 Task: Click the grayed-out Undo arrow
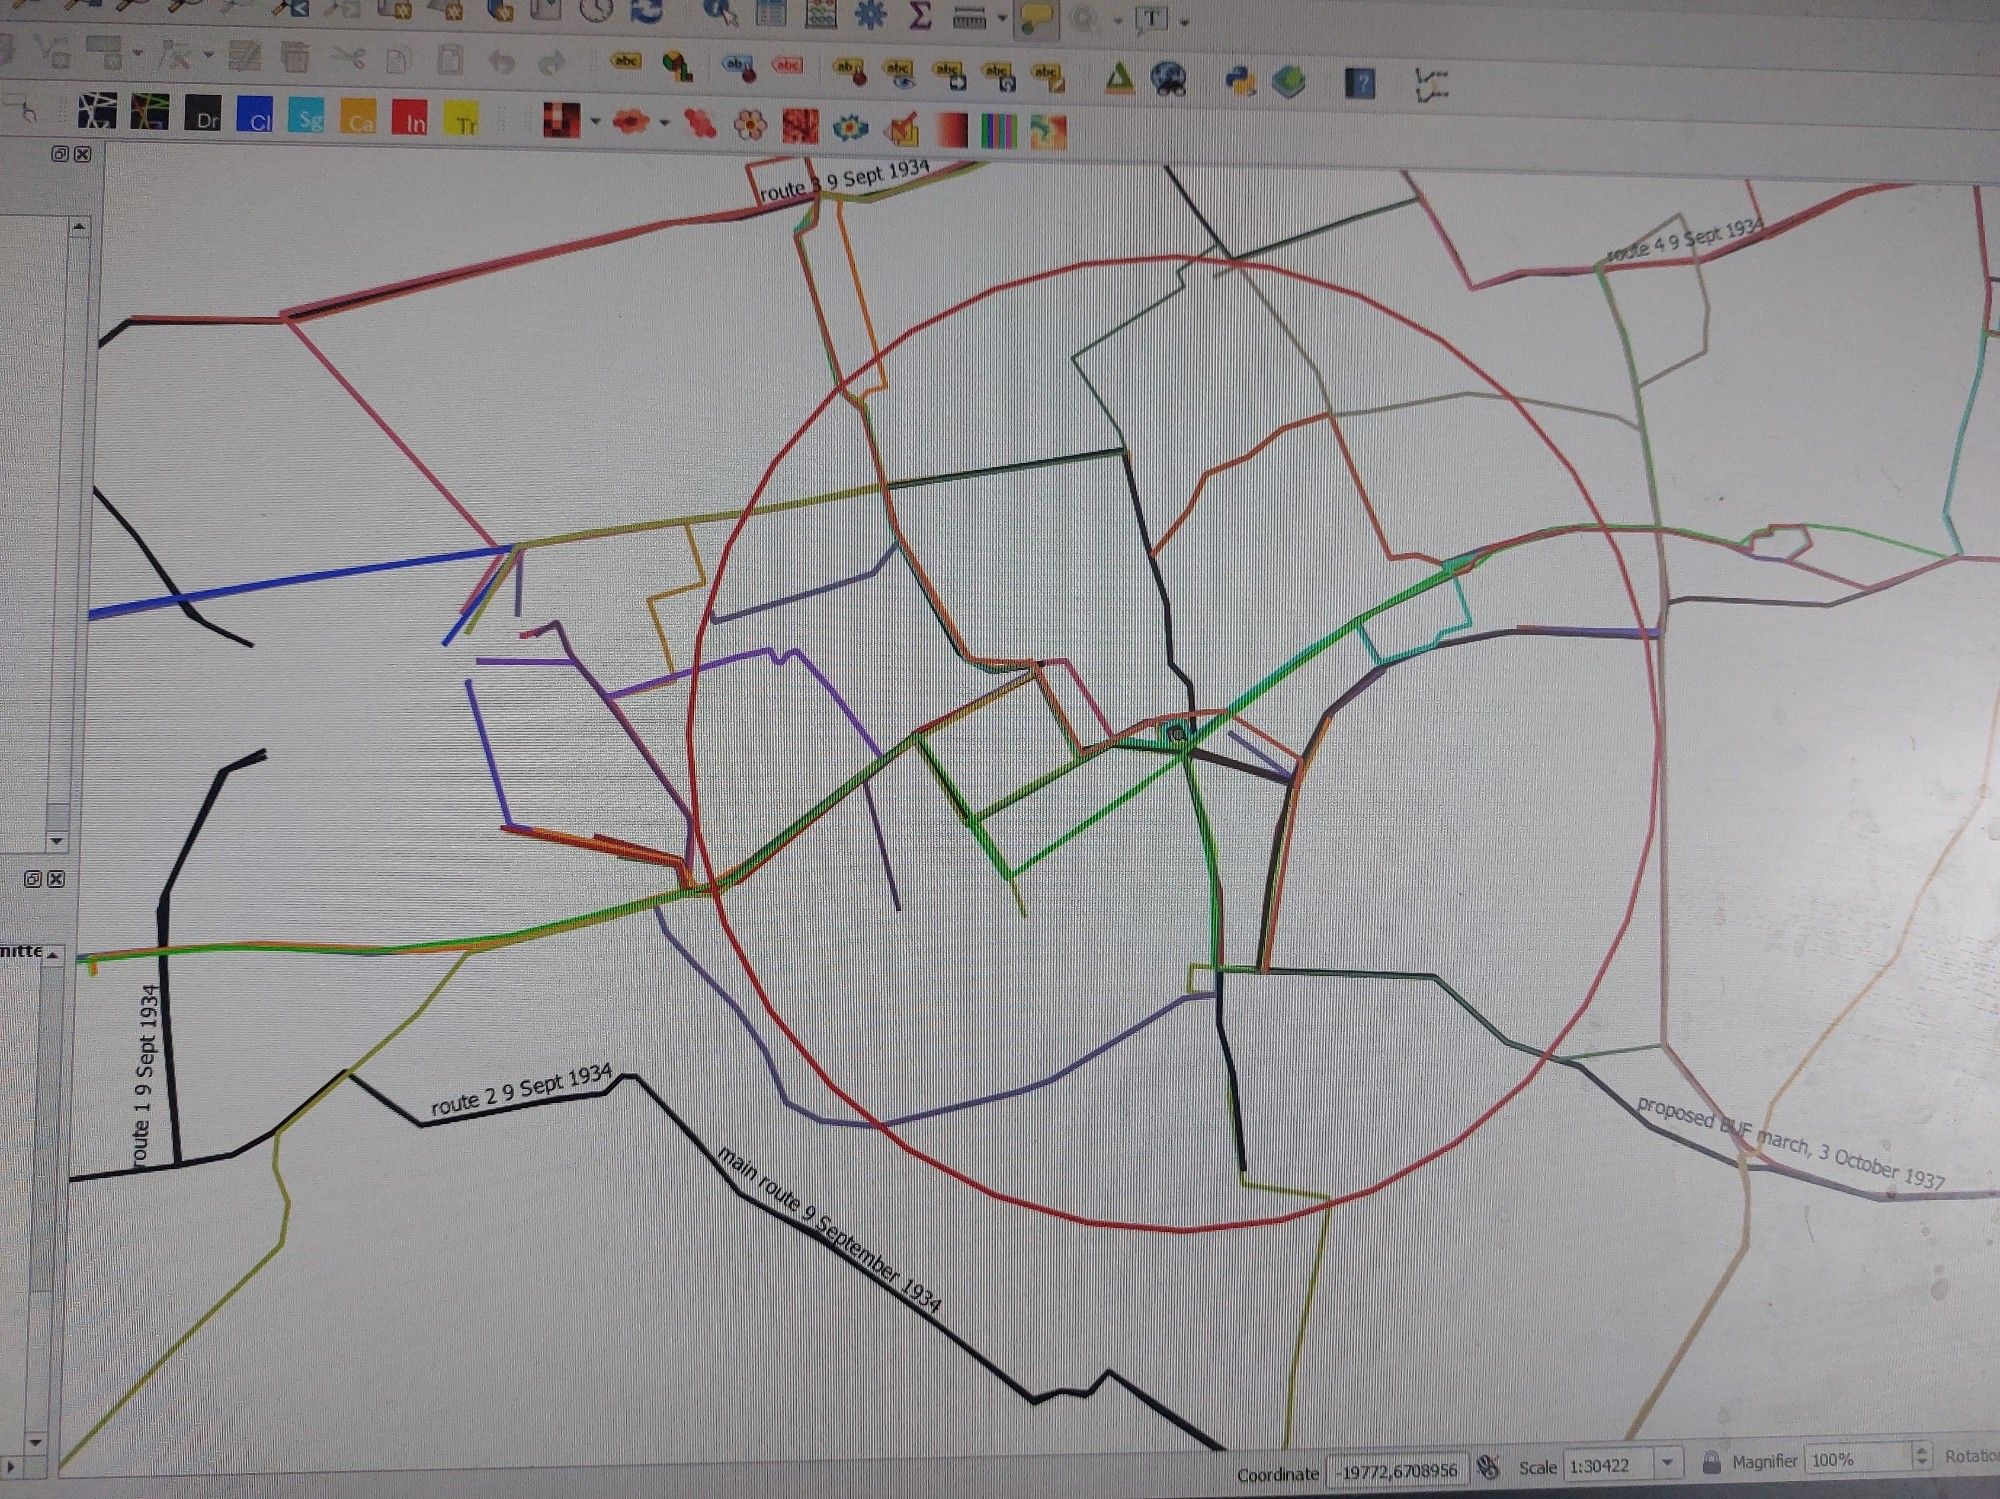tap(502, 62)
